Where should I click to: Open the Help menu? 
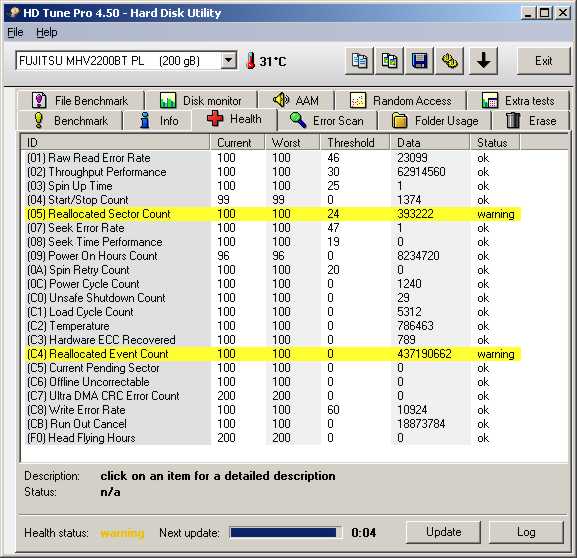[x=46, y=32]
